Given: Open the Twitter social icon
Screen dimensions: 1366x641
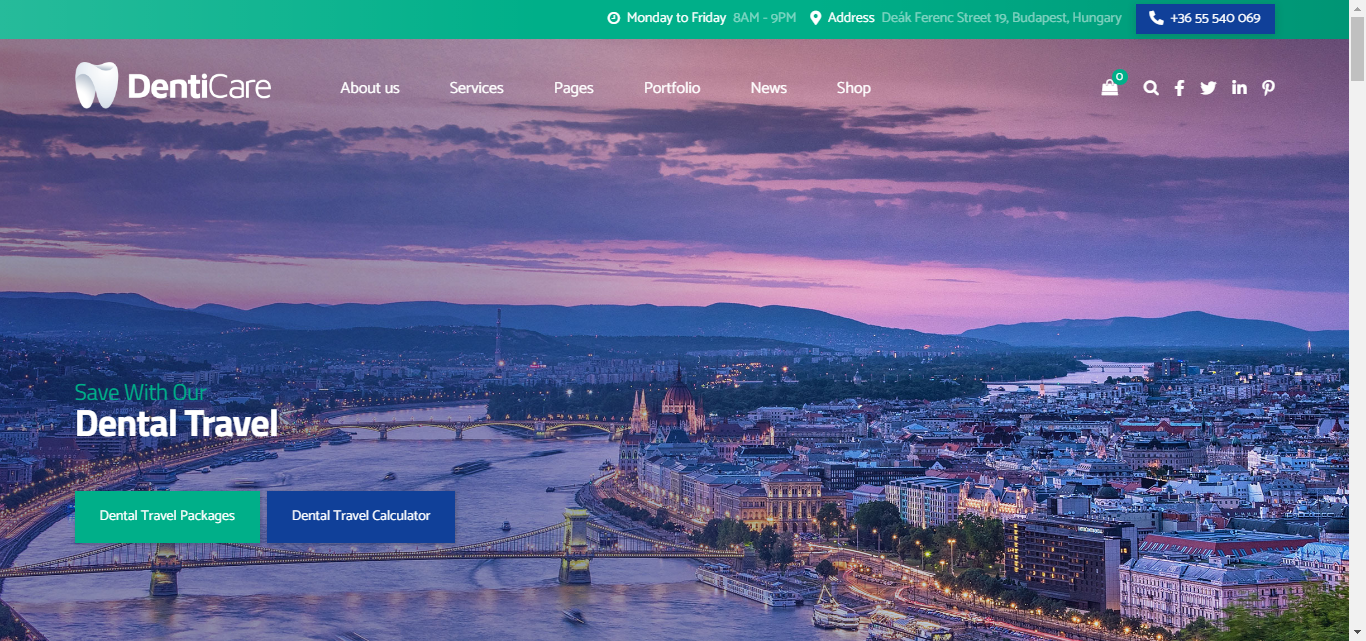Looking at the screenshot, I should [x=1208, y=88].
